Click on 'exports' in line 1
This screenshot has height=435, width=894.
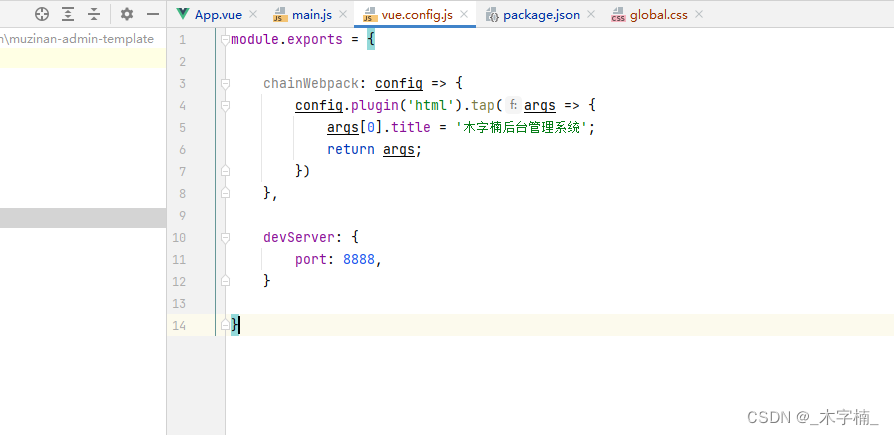[315, 40]
